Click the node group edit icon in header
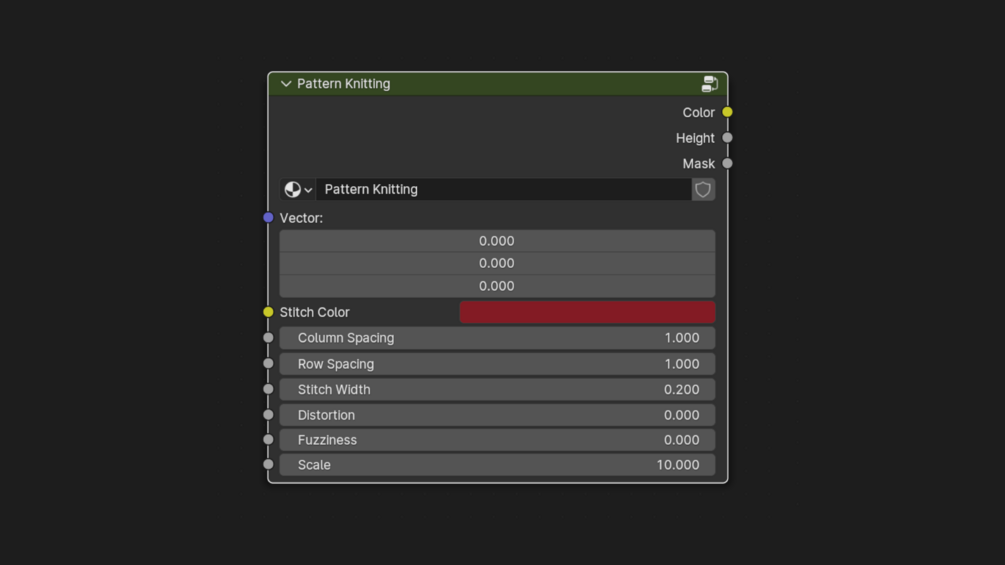 (x=710, y=84)
